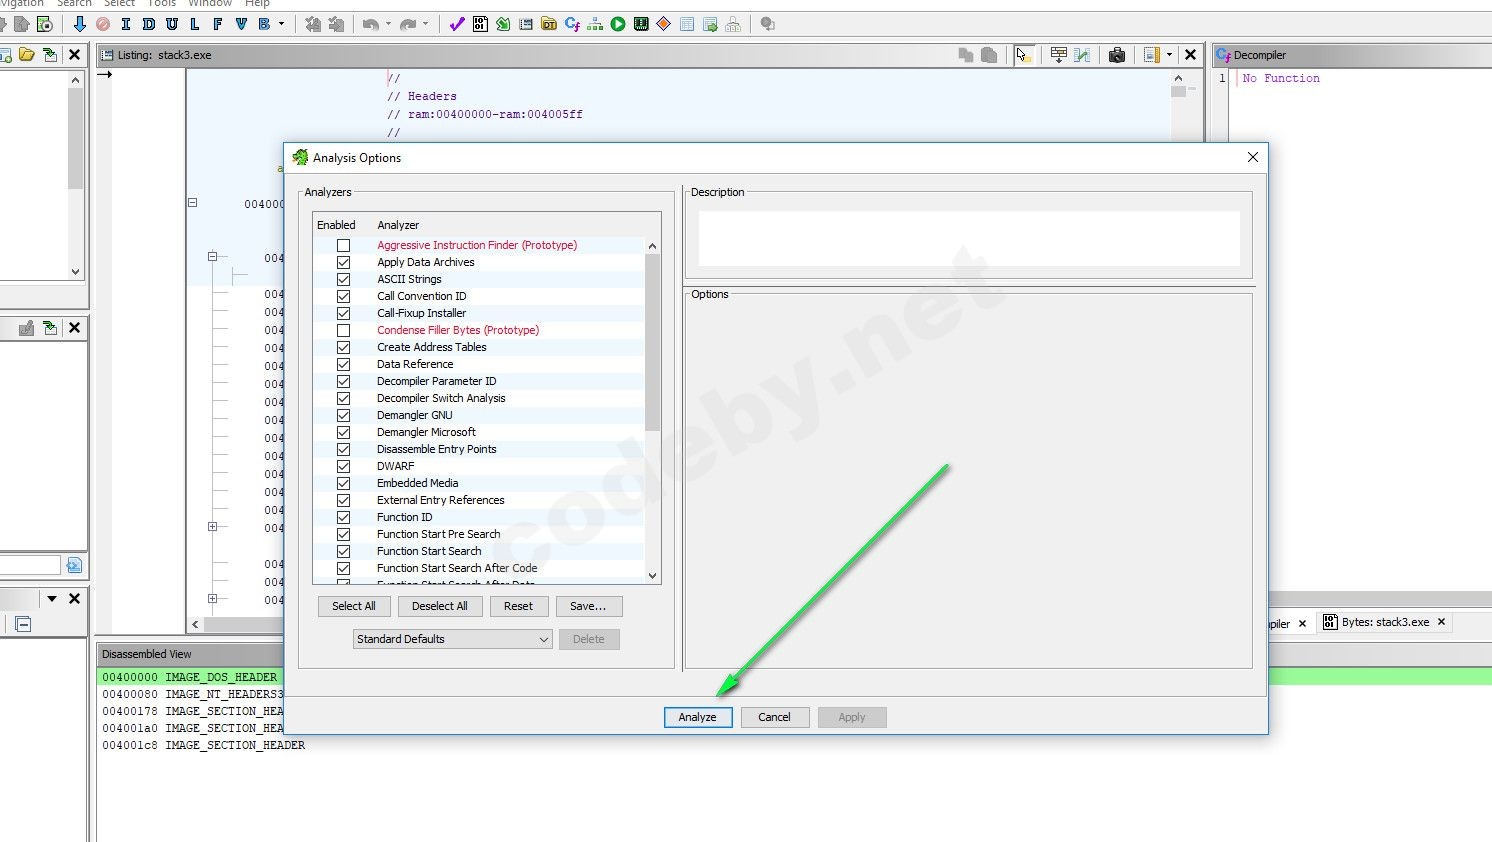Toggle the Function ID checkbox

344,517
